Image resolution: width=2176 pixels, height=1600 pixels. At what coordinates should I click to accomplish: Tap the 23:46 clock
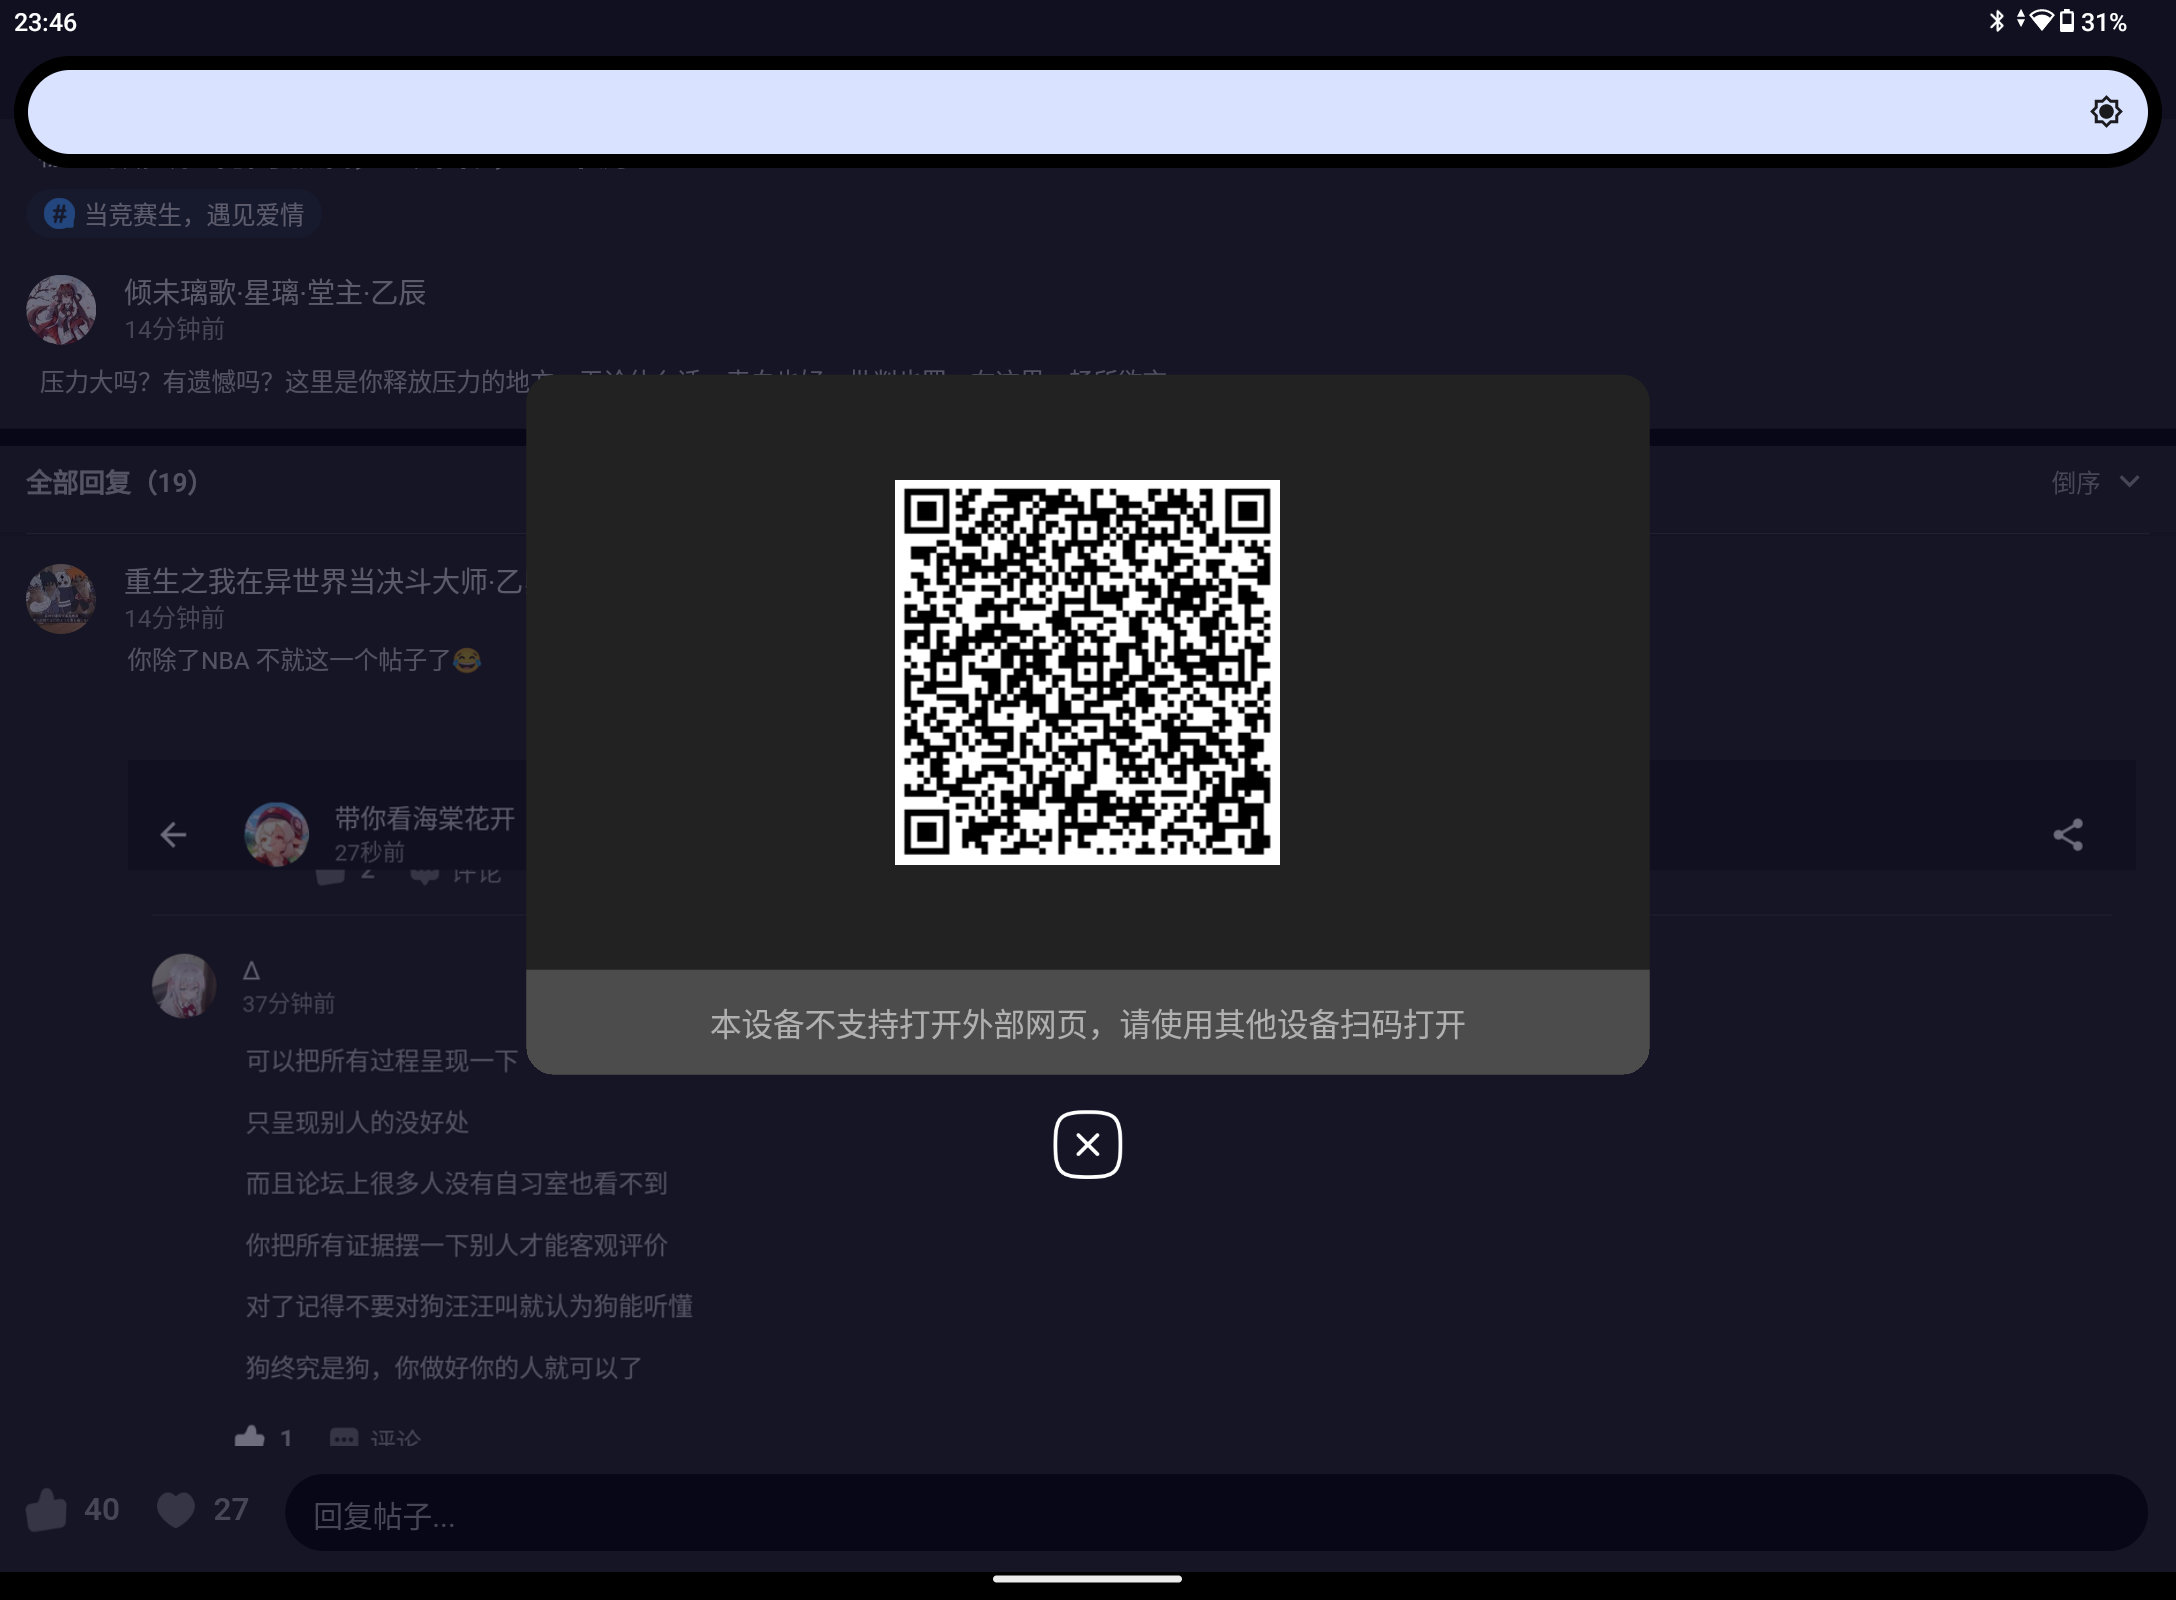[45, 22]
